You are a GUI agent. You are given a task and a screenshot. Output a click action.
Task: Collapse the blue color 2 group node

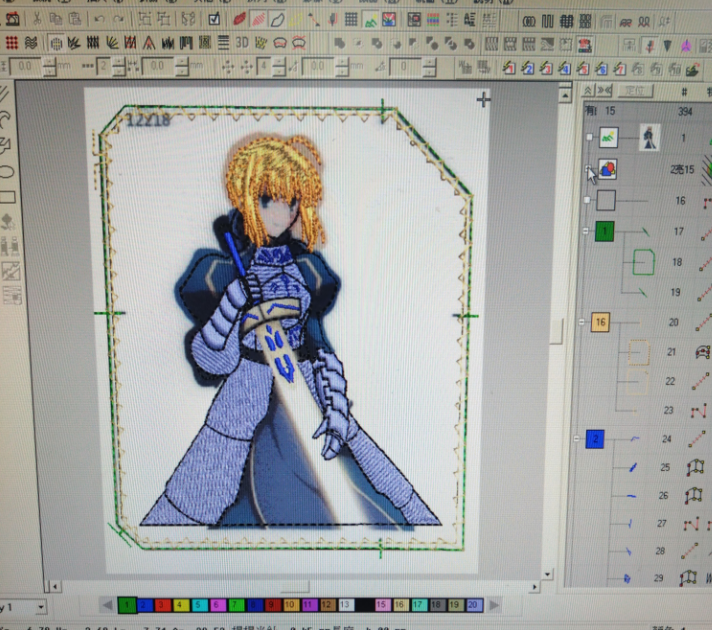point(577,439)
